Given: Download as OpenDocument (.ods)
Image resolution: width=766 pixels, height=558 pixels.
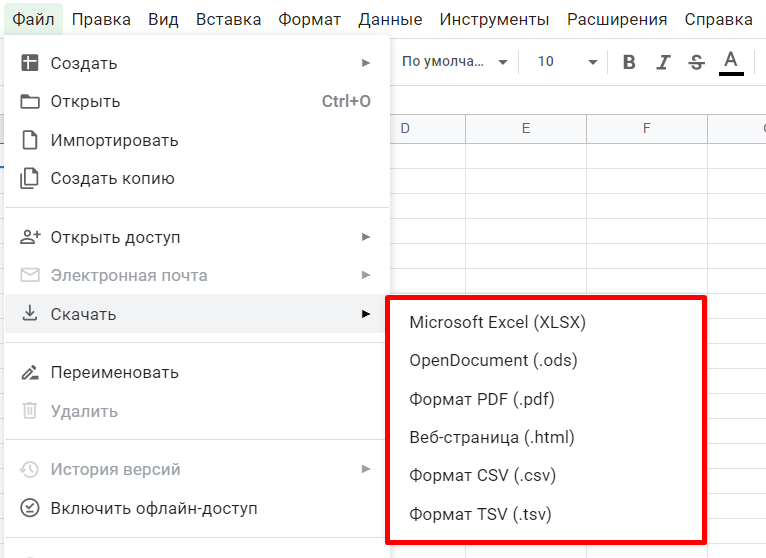Looking at the screenshot, I should tap(546, 361).
